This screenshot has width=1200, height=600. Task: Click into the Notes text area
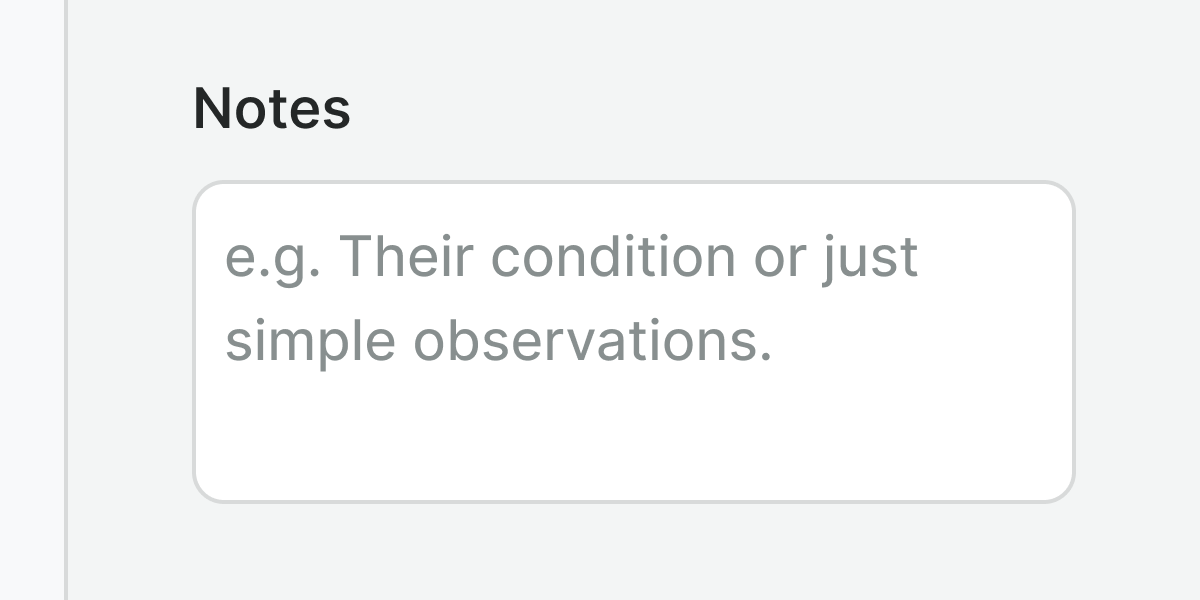coord(633,341)
